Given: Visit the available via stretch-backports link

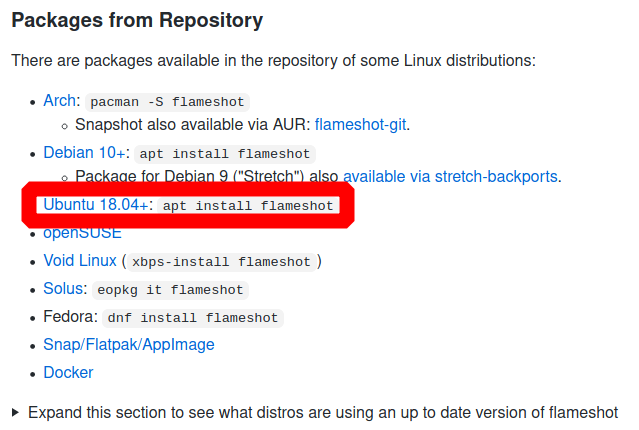Looking at the screenshot, I should point(450,176).
